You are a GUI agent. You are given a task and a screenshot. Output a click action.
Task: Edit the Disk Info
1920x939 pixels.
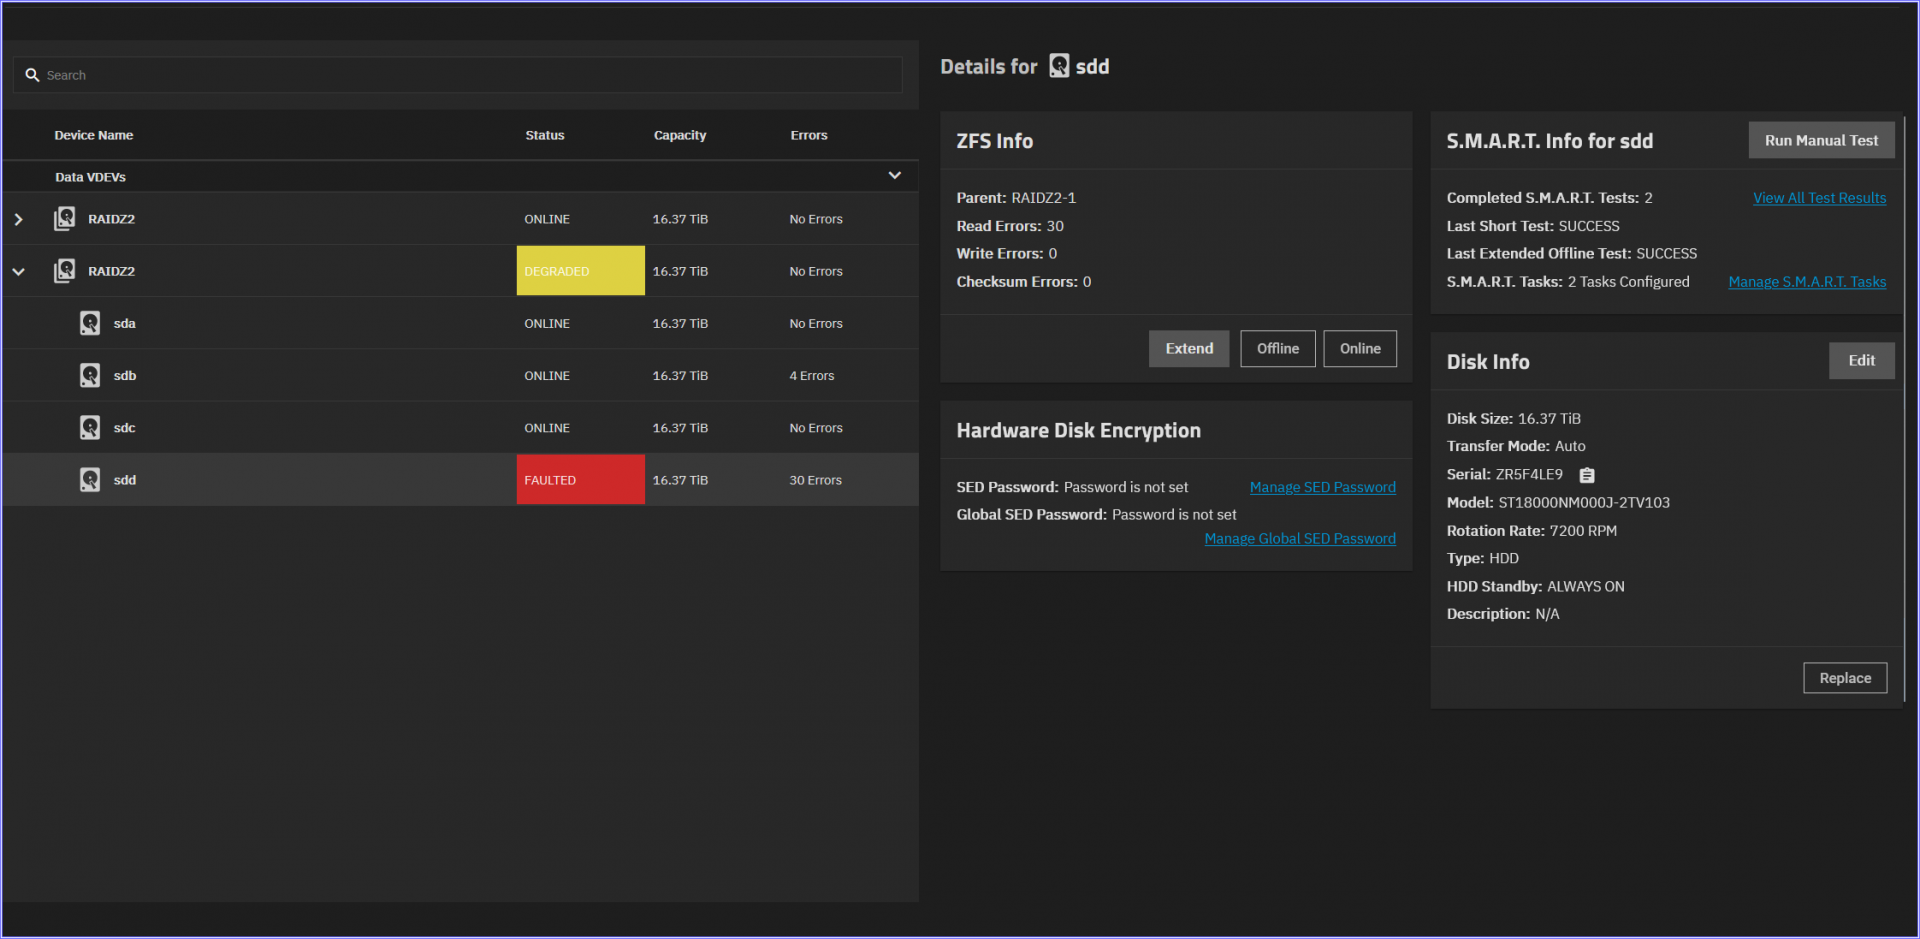1861,361
